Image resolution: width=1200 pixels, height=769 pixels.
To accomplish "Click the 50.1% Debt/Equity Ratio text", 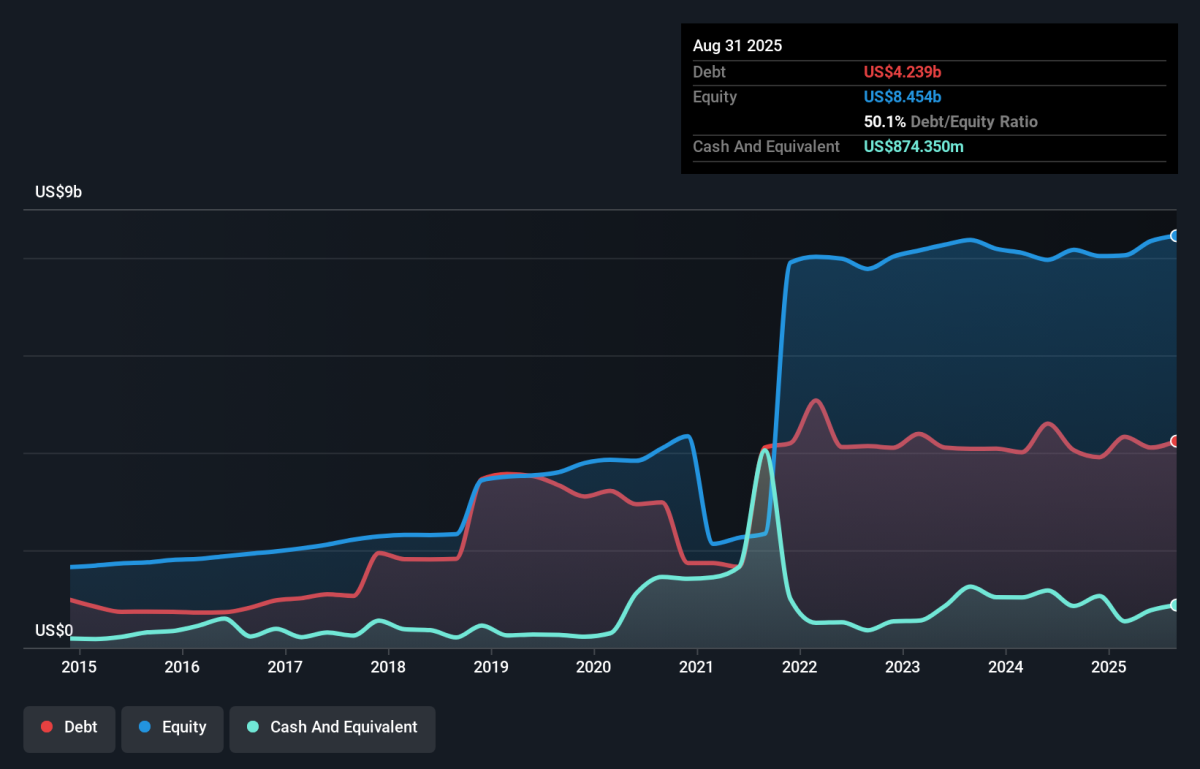I will 950,122.
